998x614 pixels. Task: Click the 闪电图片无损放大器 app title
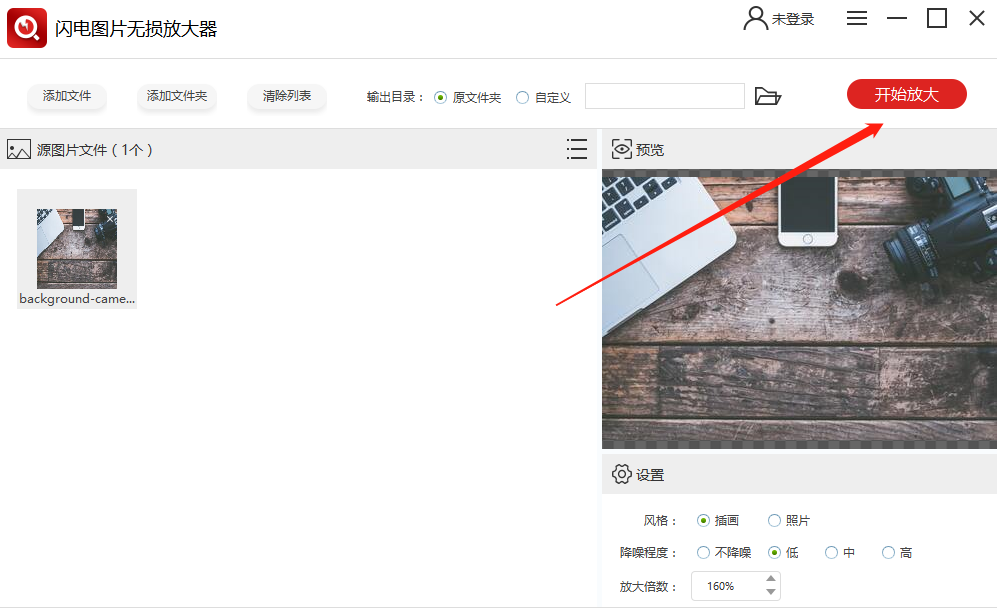[136, 29]
